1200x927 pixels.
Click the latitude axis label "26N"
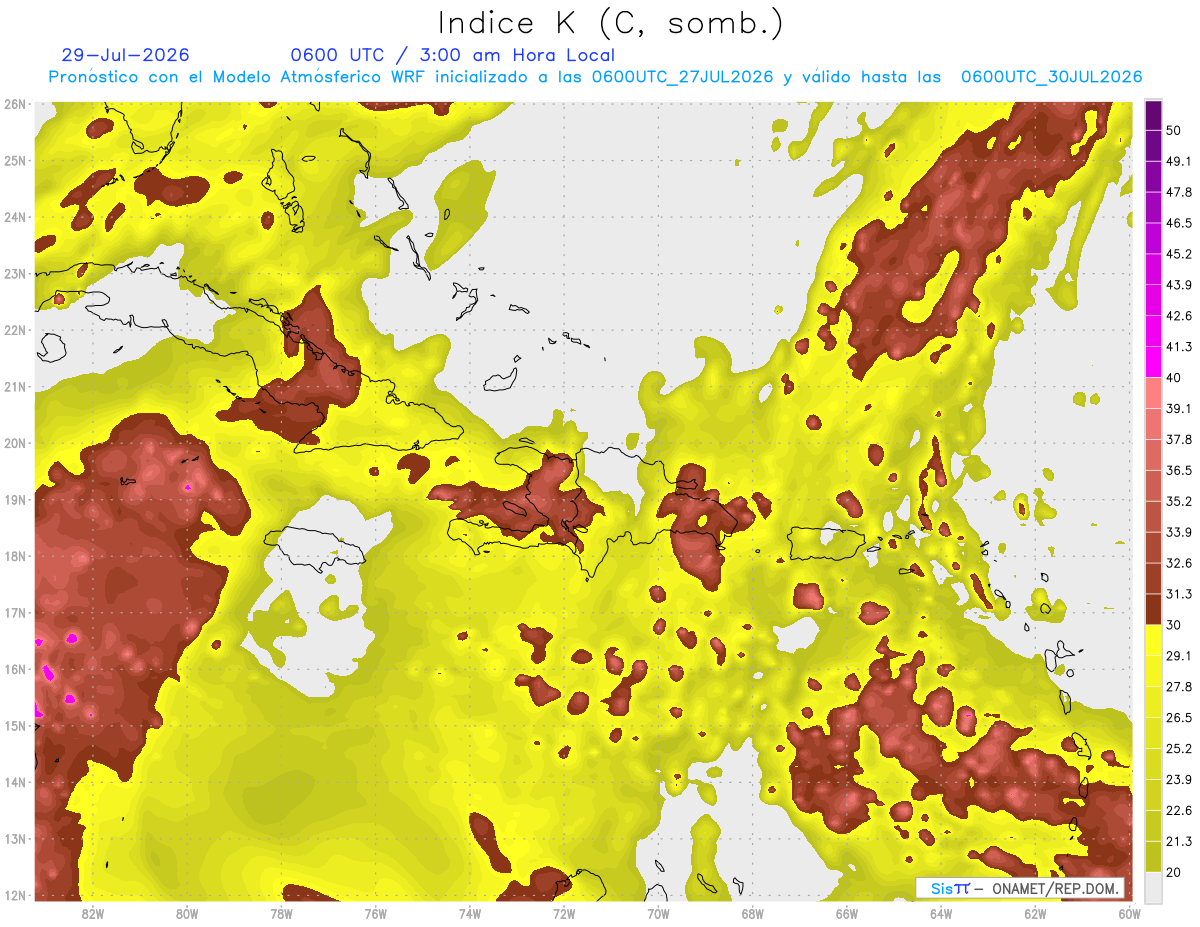15,104
